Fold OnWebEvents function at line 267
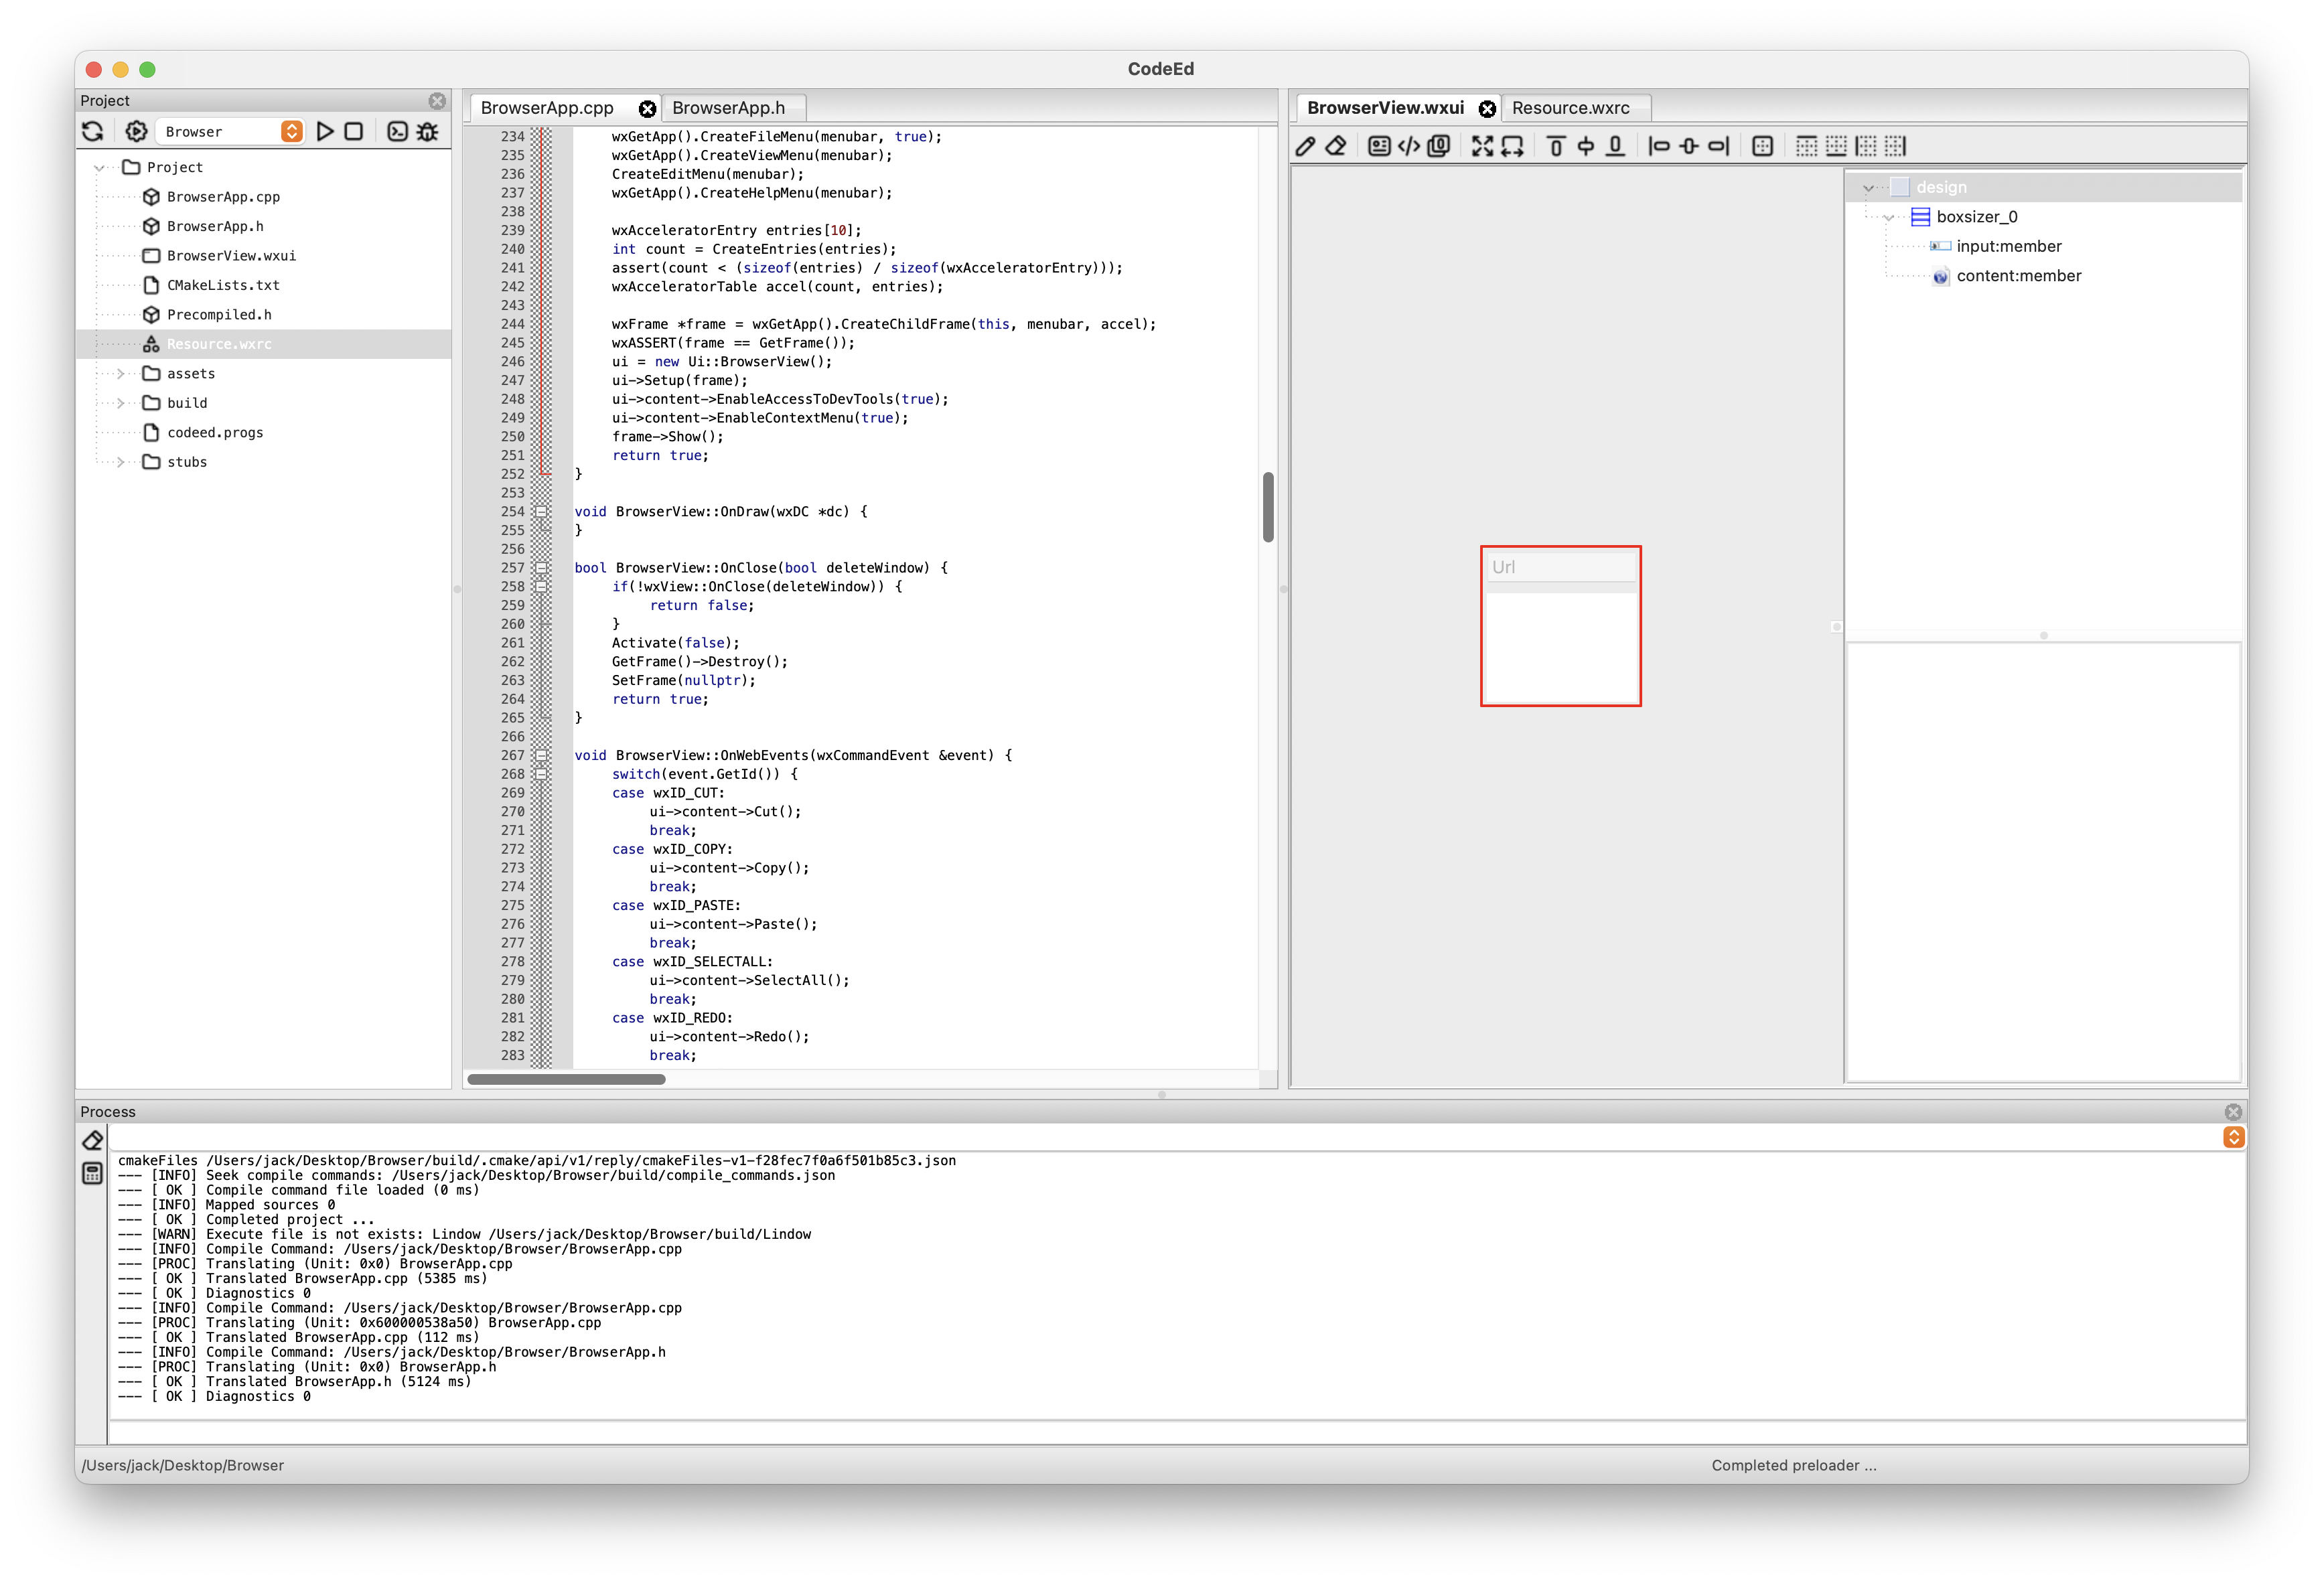The width and height of the screenshot is (2324, 1583). coord(541,756)
